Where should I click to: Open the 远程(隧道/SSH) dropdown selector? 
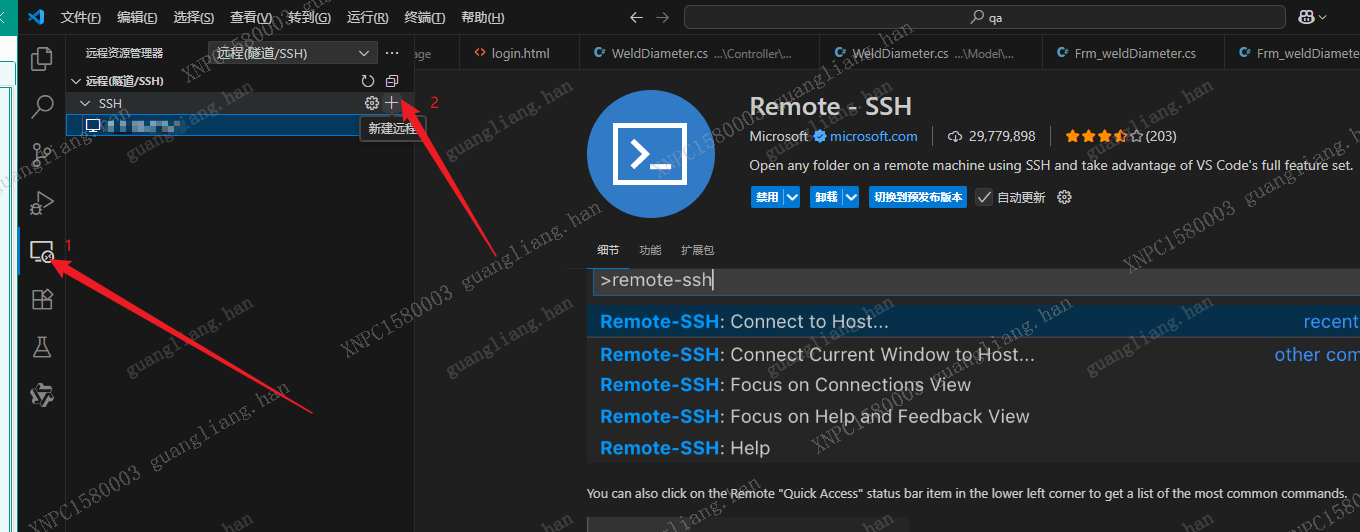pos(293,53)
